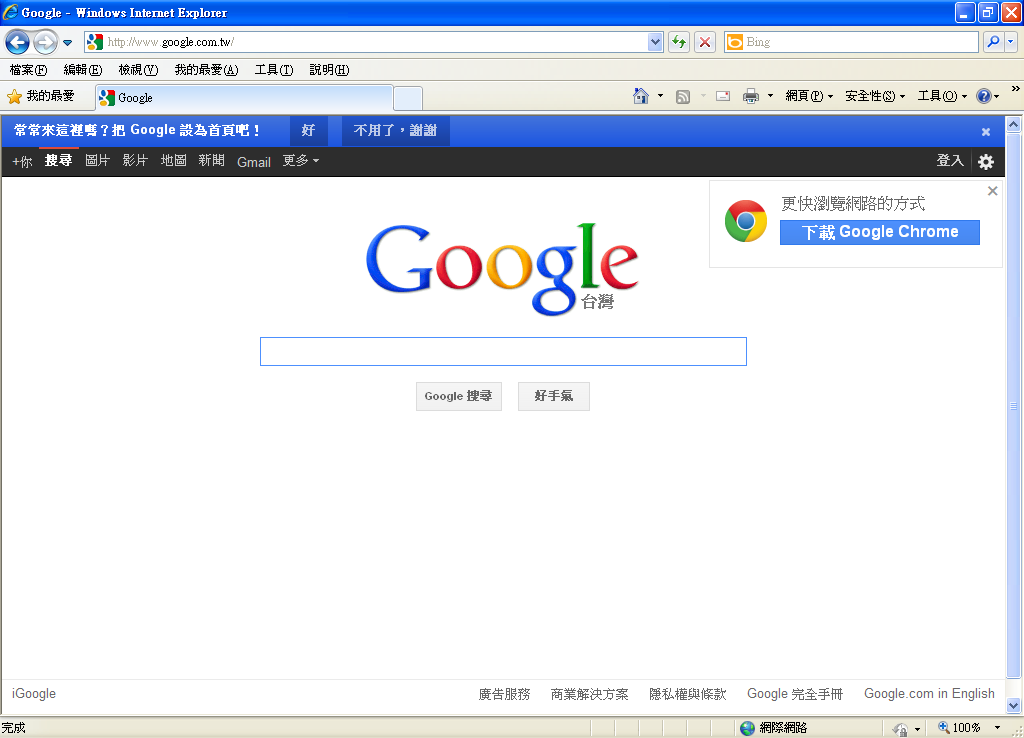Expand the 更多 dropdown in Google bar

[x=300, y=161]
